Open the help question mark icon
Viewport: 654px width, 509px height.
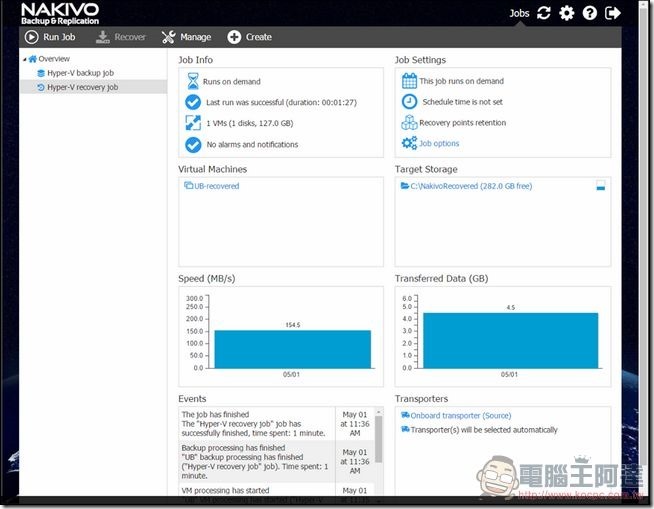pyautogui.click(x=589, y=13)
